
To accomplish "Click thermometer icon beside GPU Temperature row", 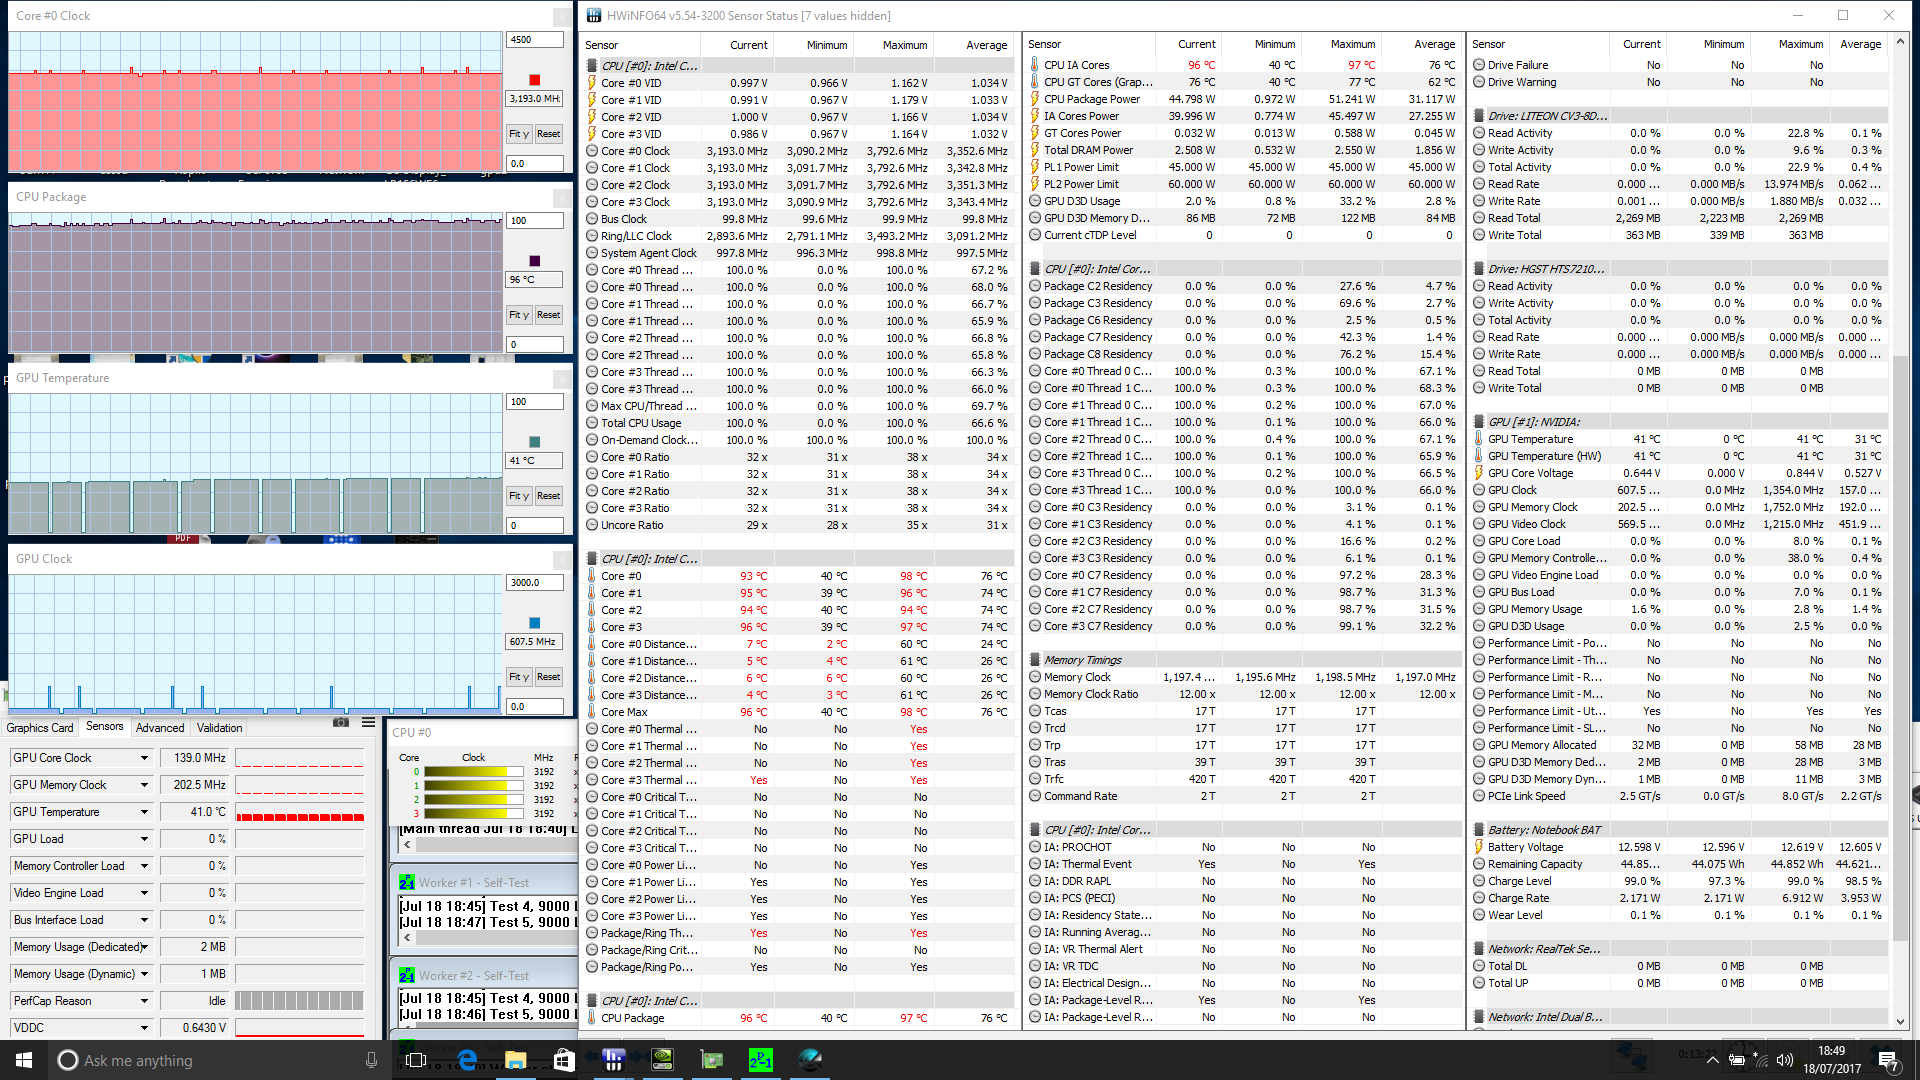I will point(1479,439).
